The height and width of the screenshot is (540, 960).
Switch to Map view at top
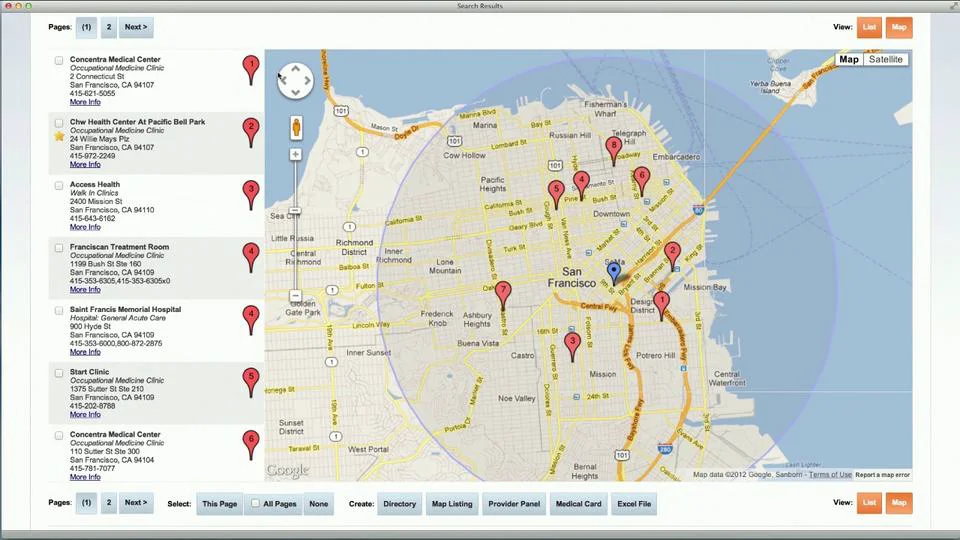click(x=899, y=27)
